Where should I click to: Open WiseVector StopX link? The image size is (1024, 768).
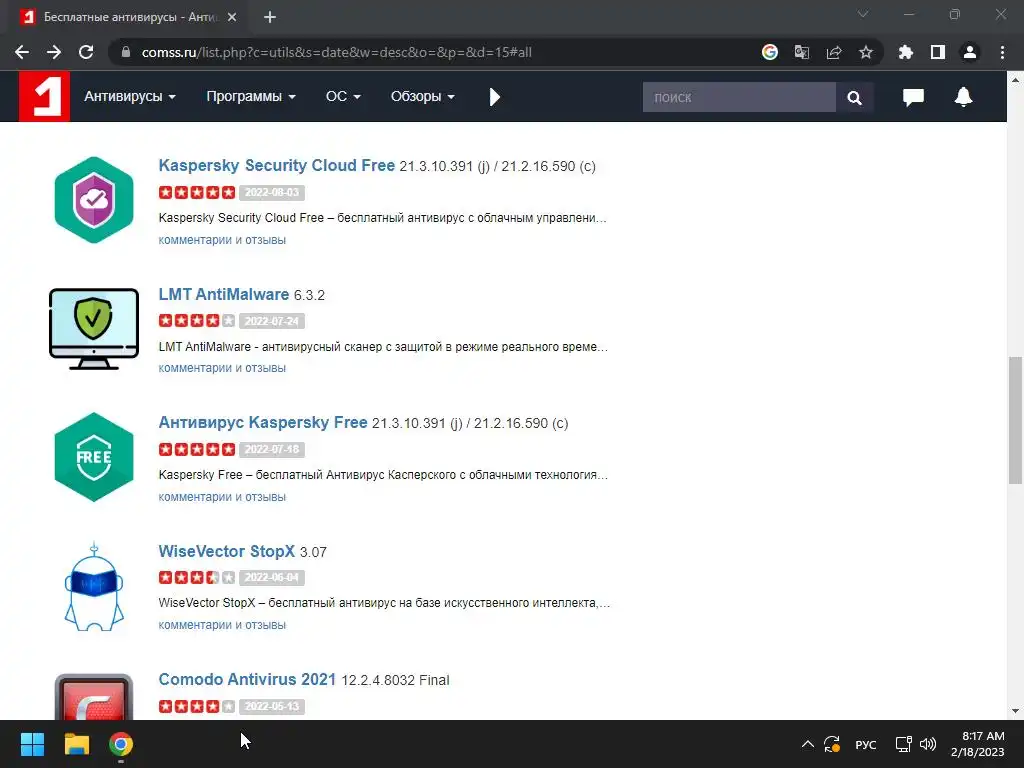point(227,551)
